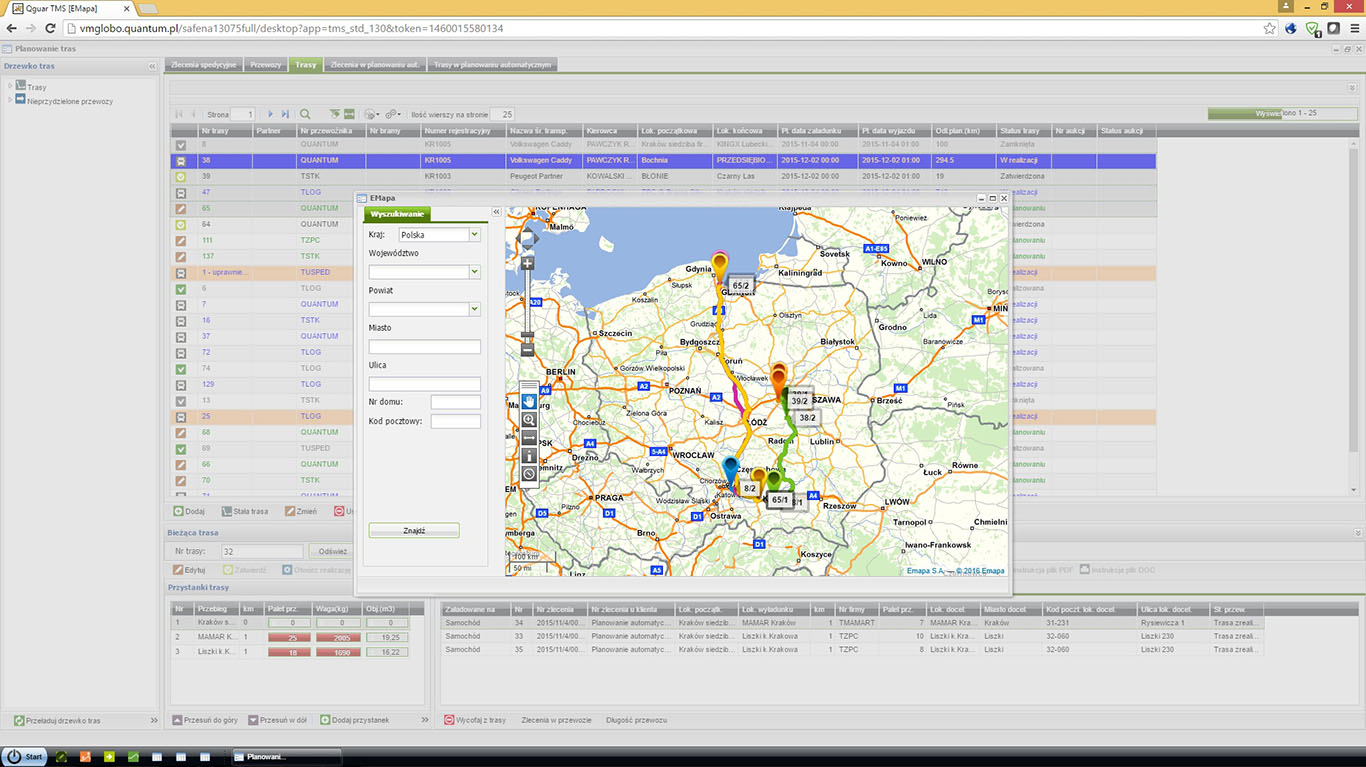Screen dimensions: 1366x767
Task: Click Dodaj add route button
Action: tap(188, 511)
